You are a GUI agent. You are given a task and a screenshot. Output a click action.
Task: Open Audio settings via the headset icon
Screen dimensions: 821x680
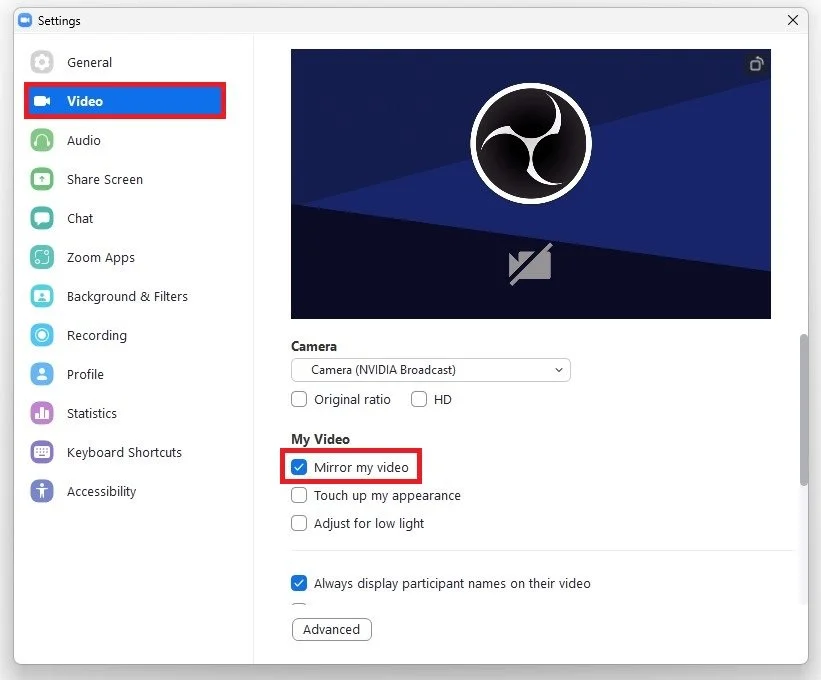tap(42, 140)
